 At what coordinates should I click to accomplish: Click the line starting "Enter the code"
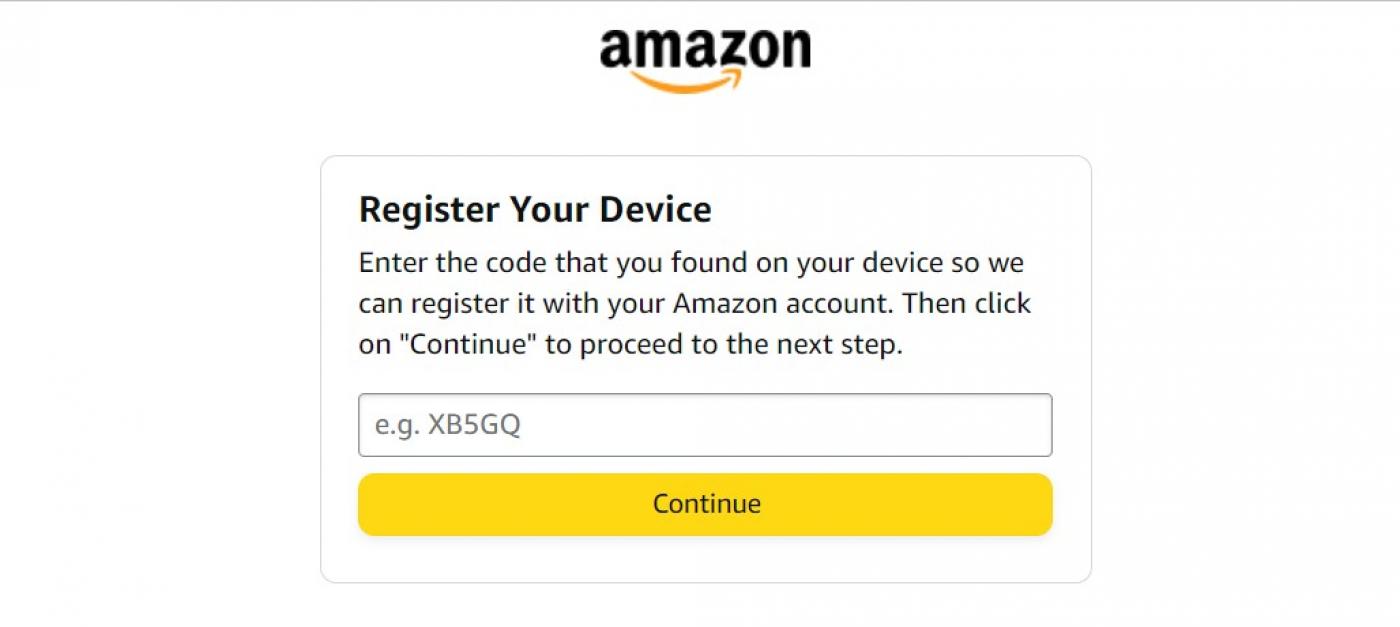690,263
